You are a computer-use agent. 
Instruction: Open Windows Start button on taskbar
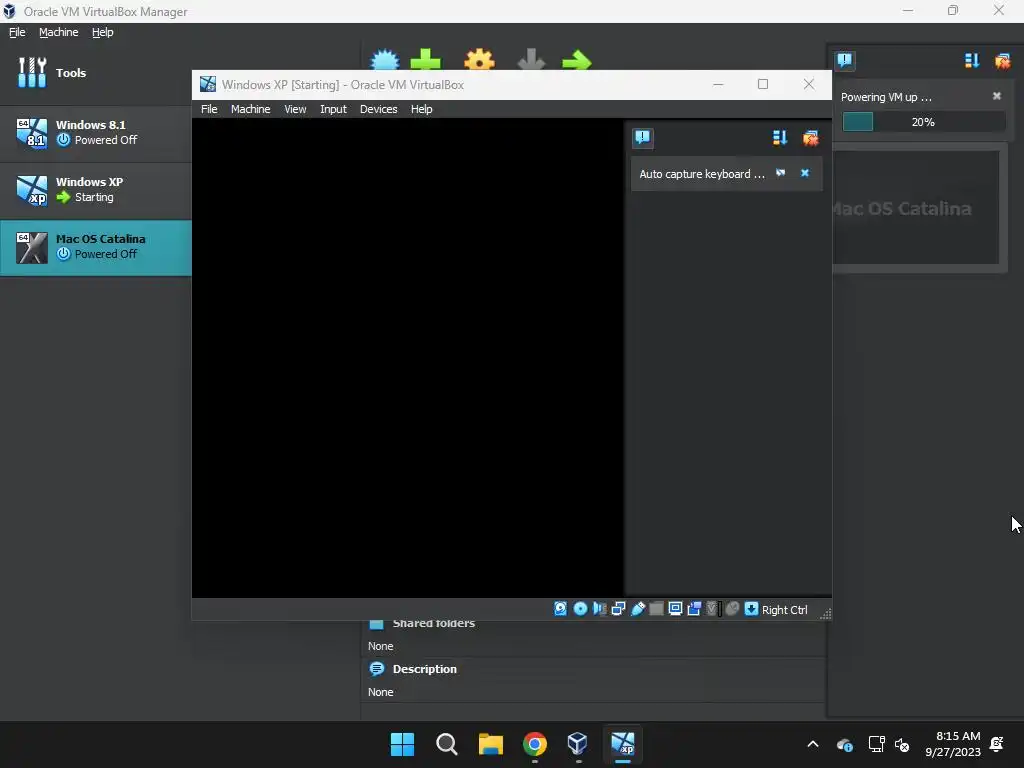tap(402, 744)
